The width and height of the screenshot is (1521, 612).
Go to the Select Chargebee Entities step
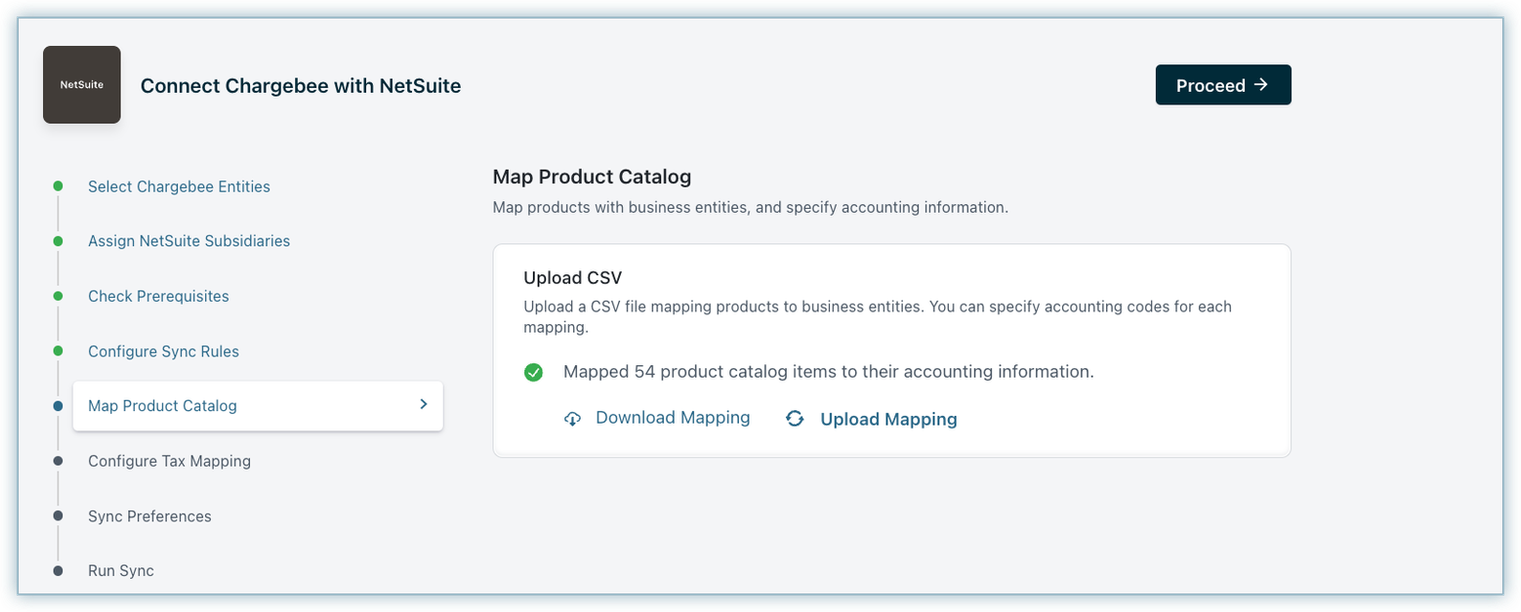[x=179, y=187]
